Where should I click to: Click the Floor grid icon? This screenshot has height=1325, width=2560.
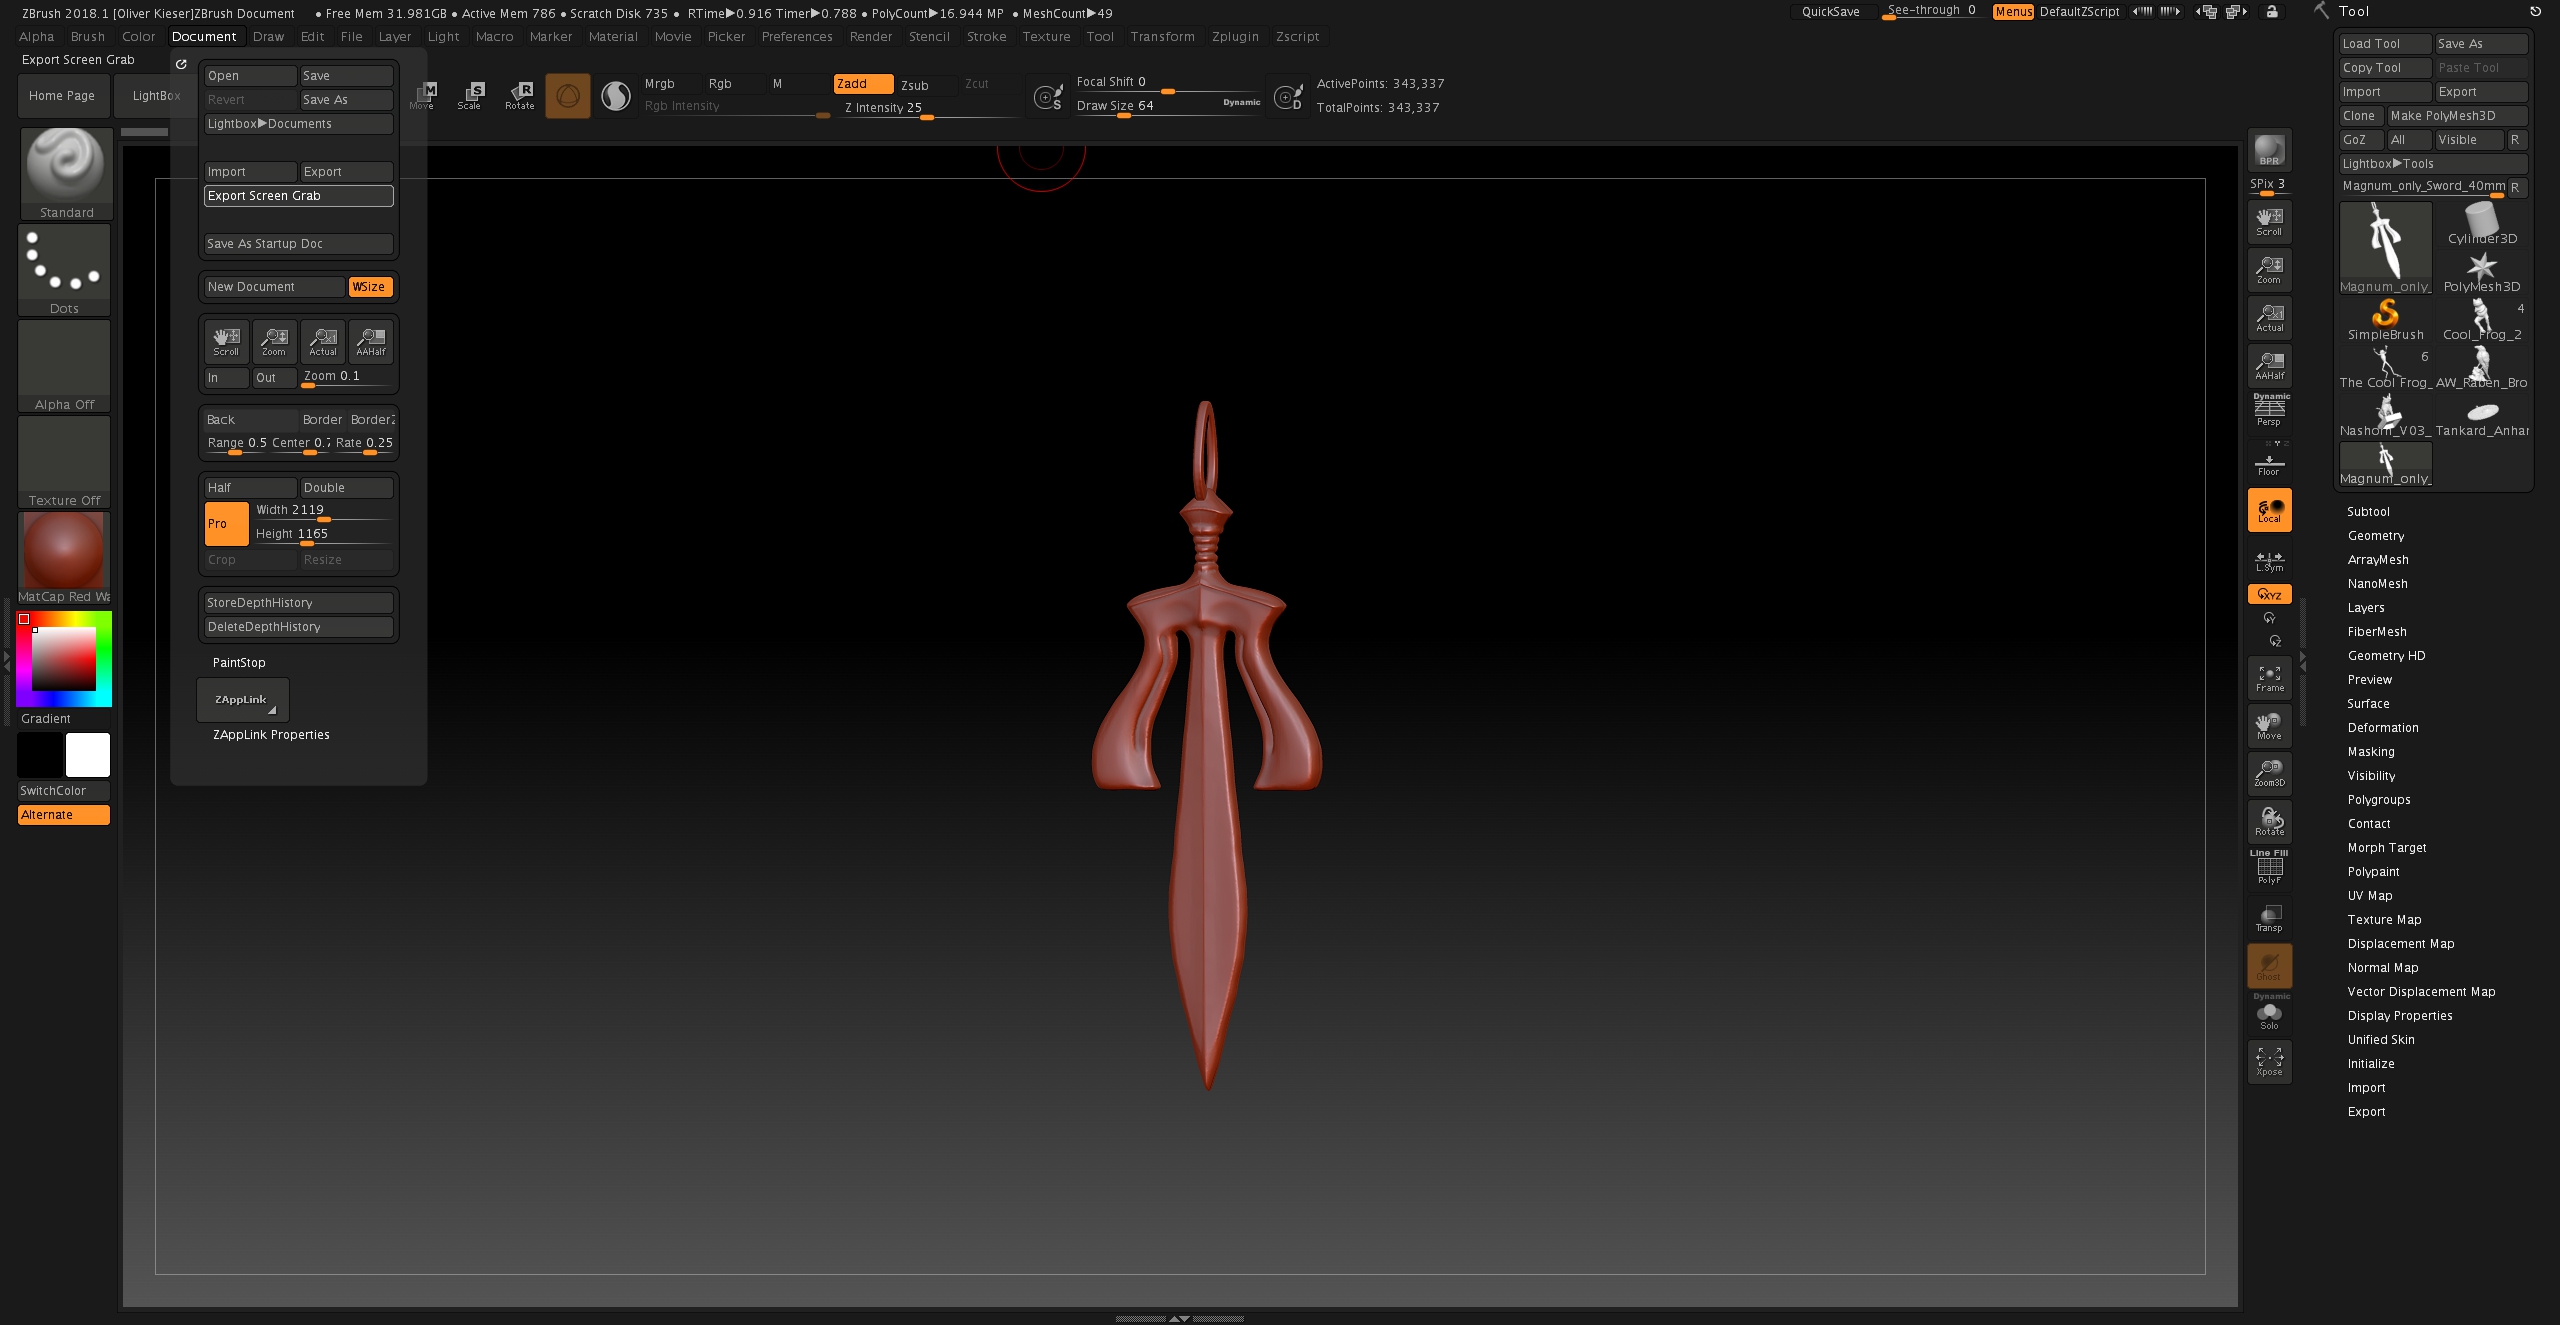(2269, 462)
